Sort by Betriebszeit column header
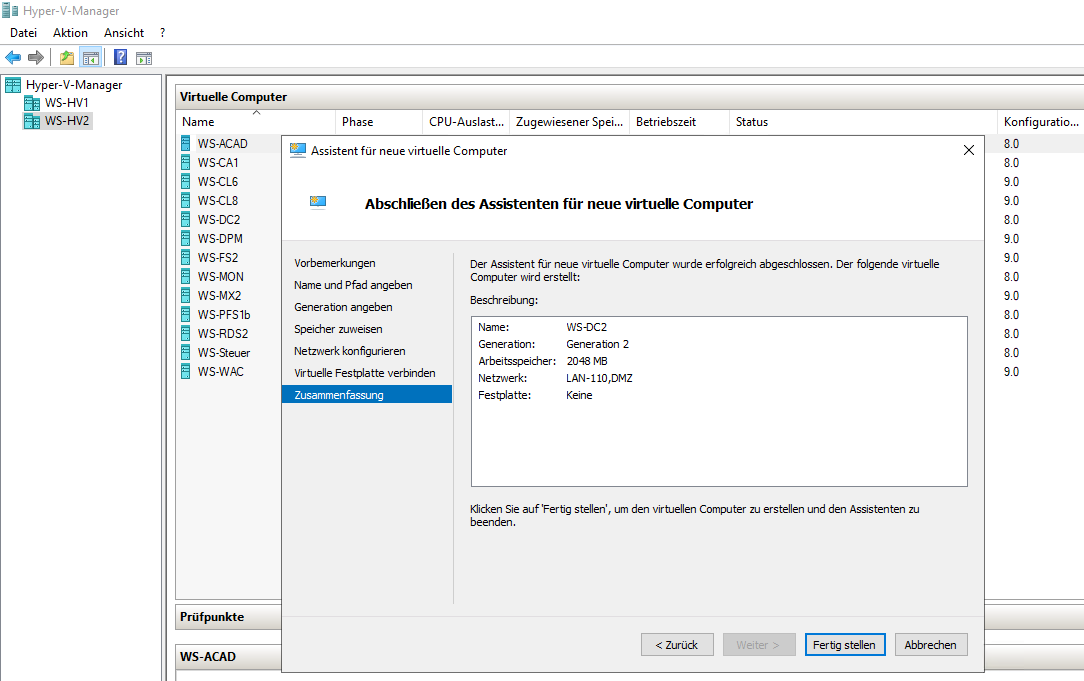1084x681 pixels. pyautogui.click(x=680, y=122)
